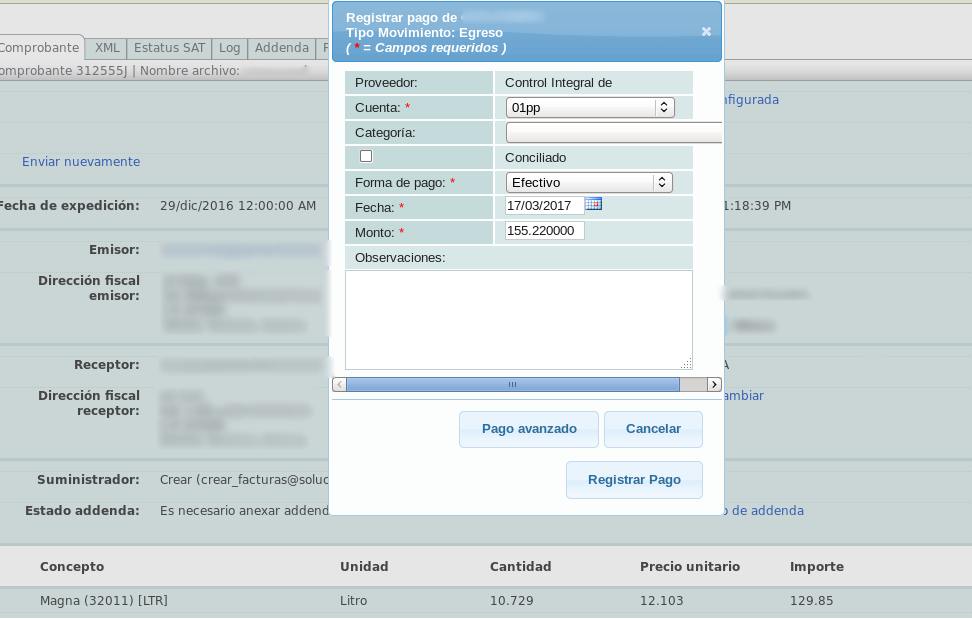Click the Enviar nuevamente link
Viewport: 972px width, 619px height.
pyautogui.click(x=81, y=161)
